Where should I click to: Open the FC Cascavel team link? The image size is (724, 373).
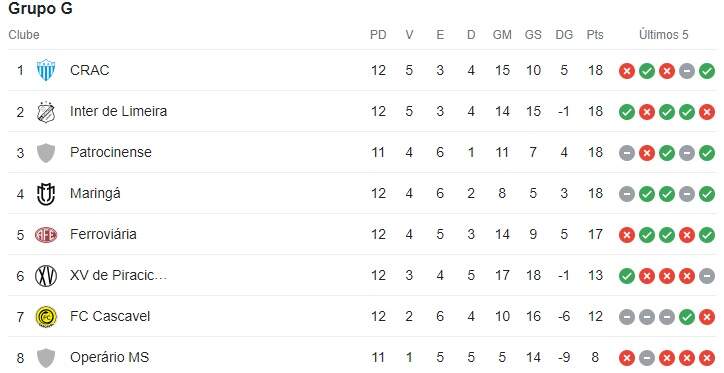click(x=110, y=316)
